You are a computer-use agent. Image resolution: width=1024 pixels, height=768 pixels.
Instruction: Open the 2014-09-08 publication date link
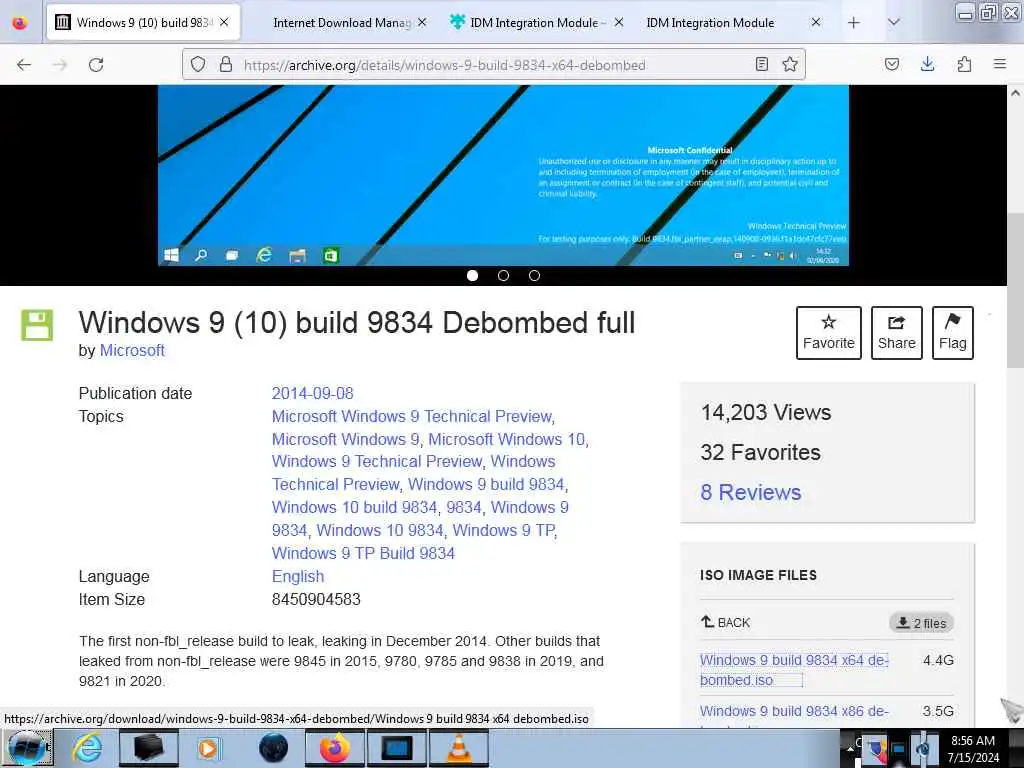pos(312,393)
